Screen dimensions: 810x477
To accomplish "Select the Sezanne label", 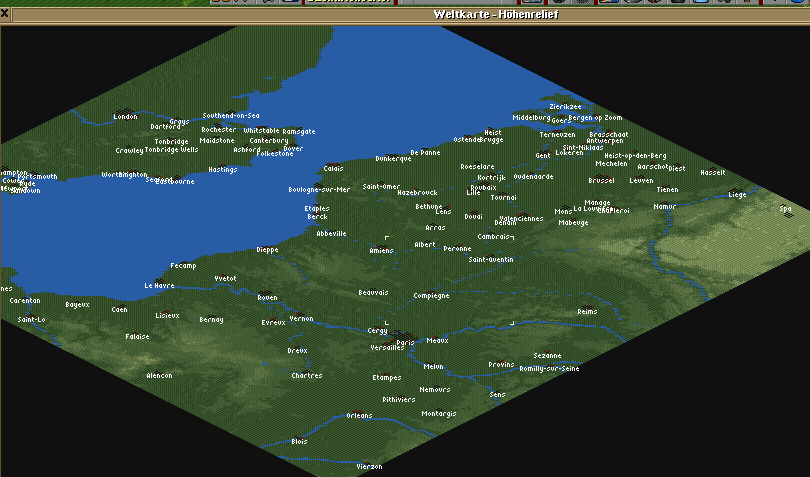I will tap(547, 356).
